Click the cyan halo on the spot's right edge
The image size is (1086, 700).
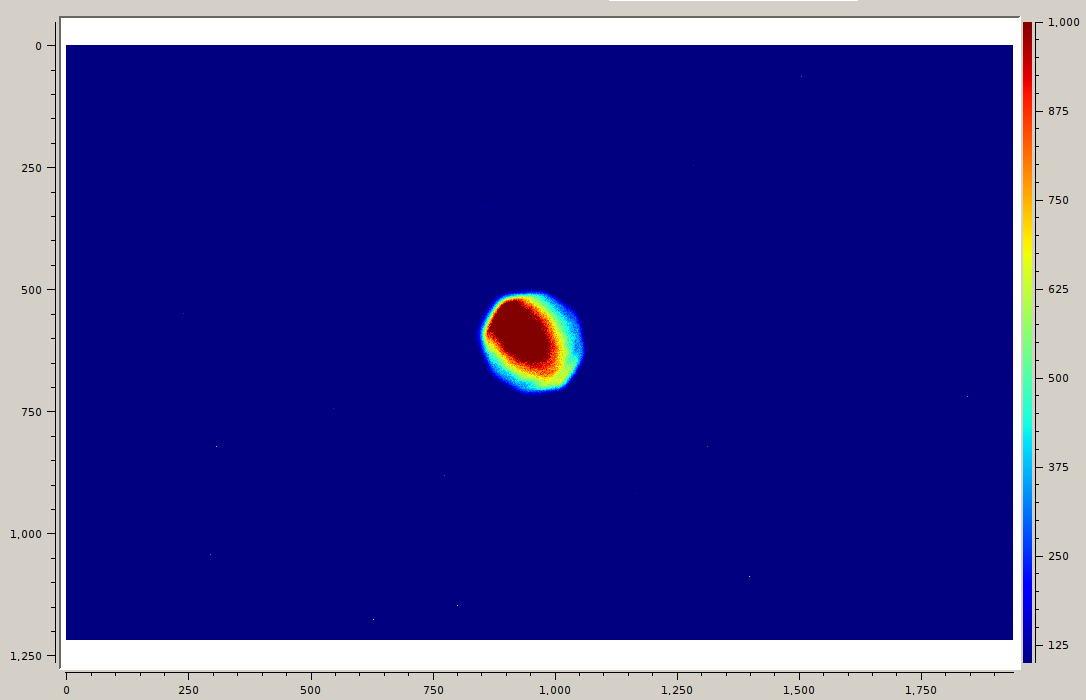(x=574, y=345)
